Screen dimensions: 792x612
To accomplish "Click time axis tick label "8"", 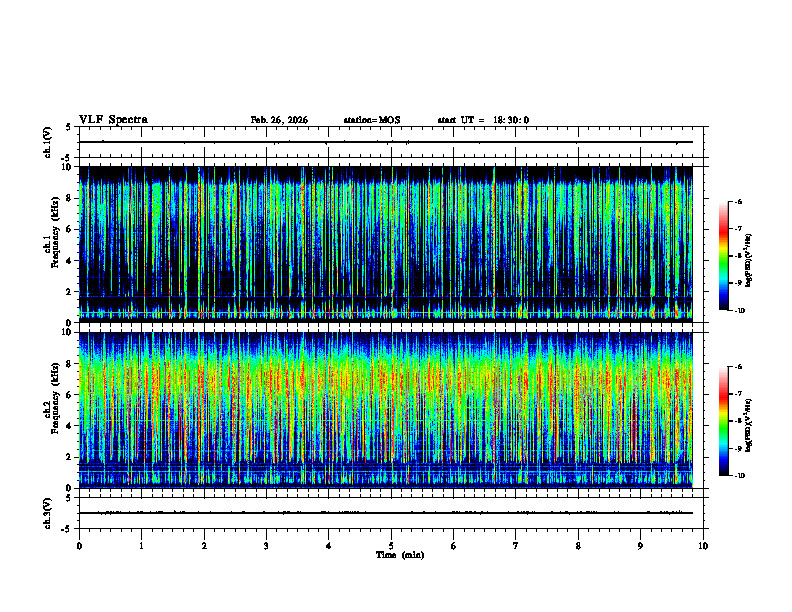I will point(578,546).
